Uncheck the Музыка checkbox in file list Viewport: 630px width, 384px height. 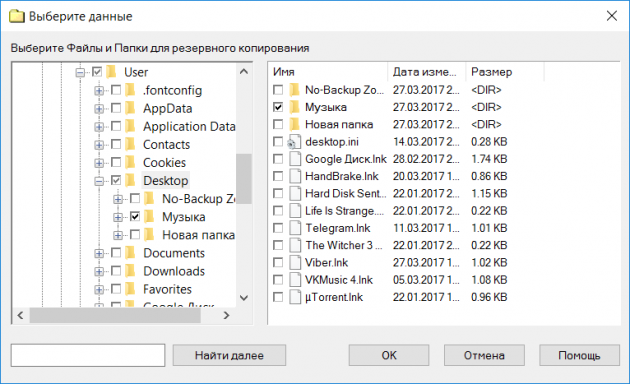tap(278, 107)
